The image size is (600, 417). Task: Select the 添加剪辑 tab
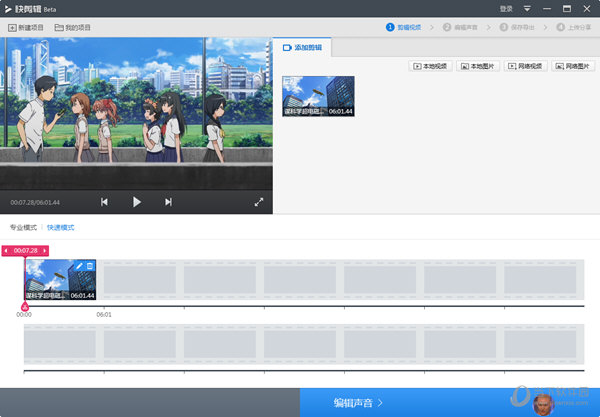[x=302, y=47]
